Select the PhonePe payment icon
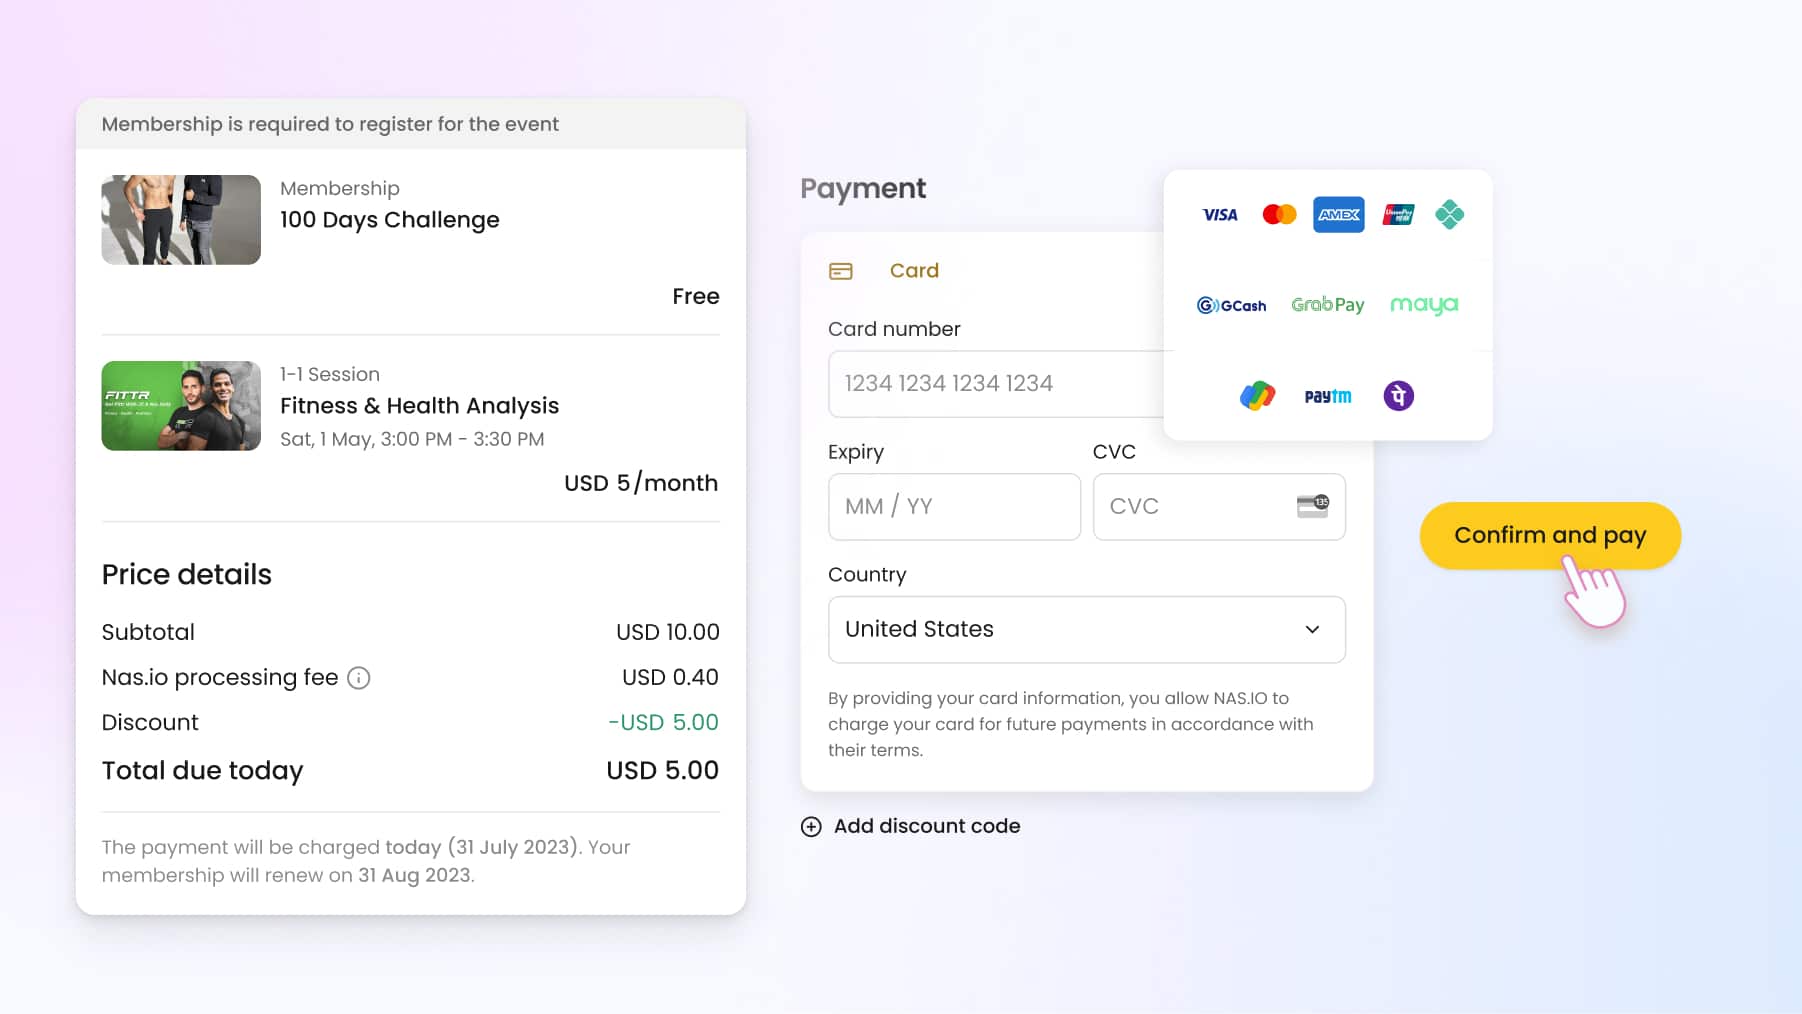 (x=1397, y=395)
